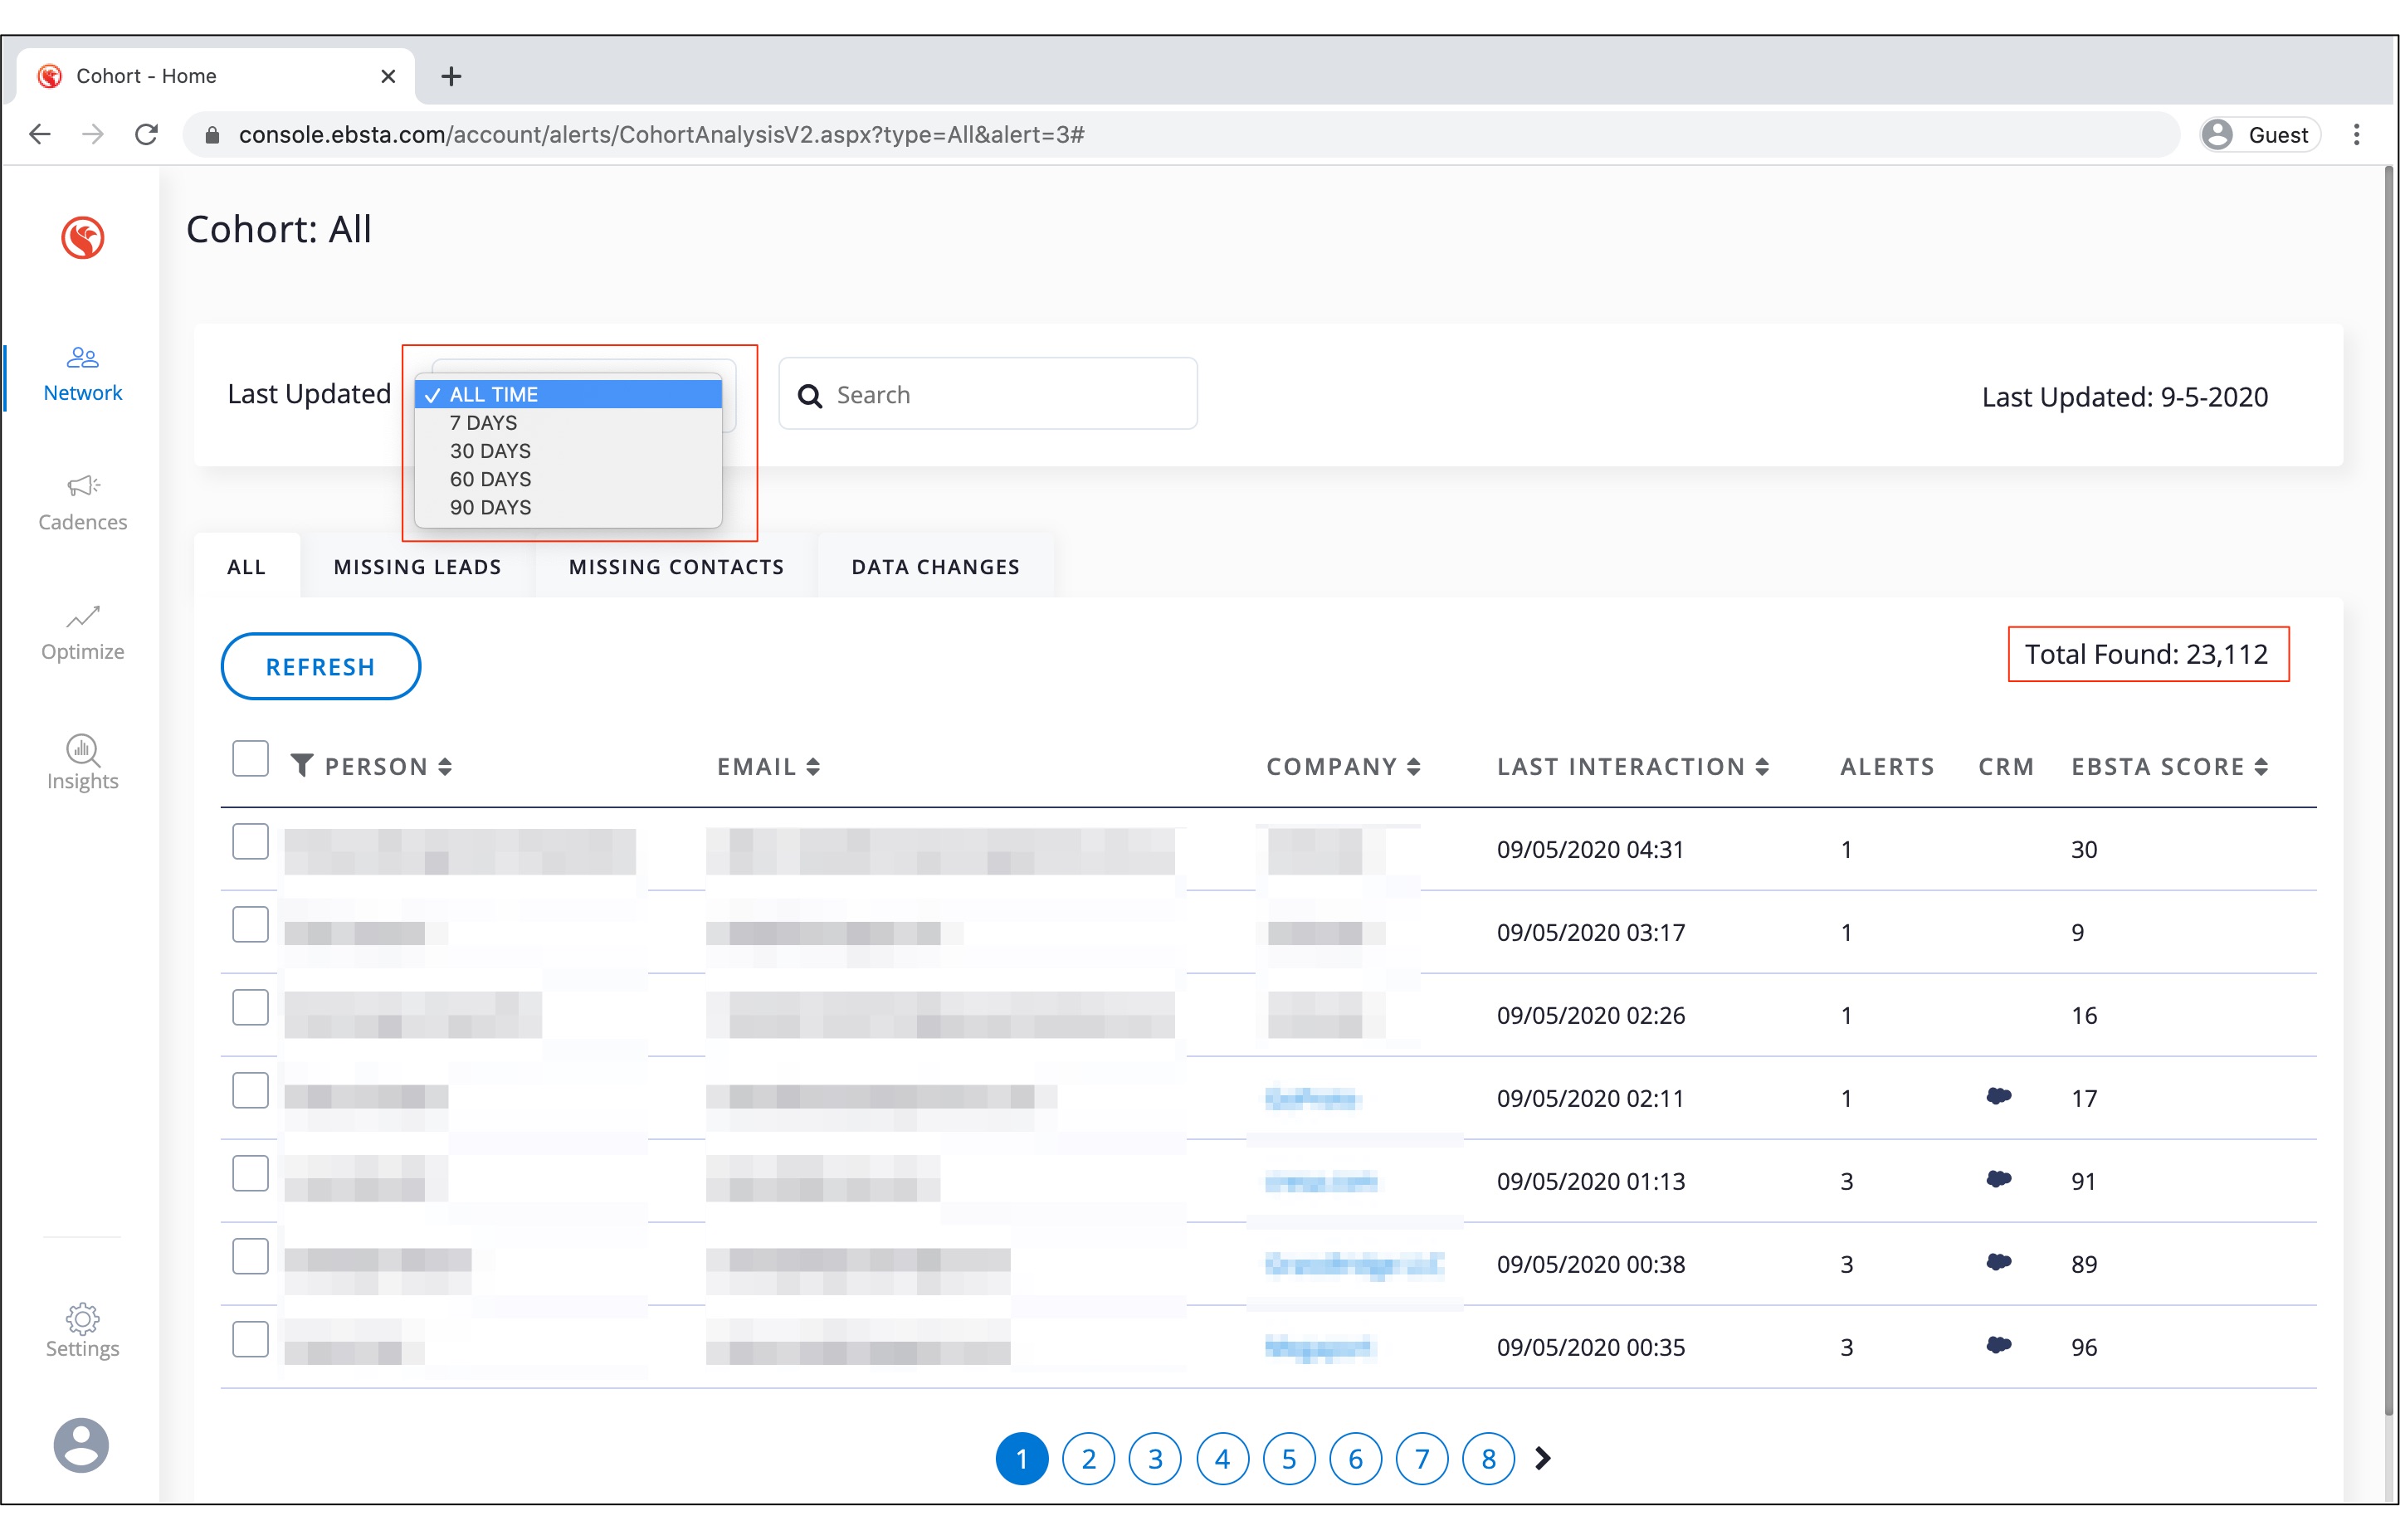
Task: Choose the 90 DAYS dropdown option
Action: point(490,507)
